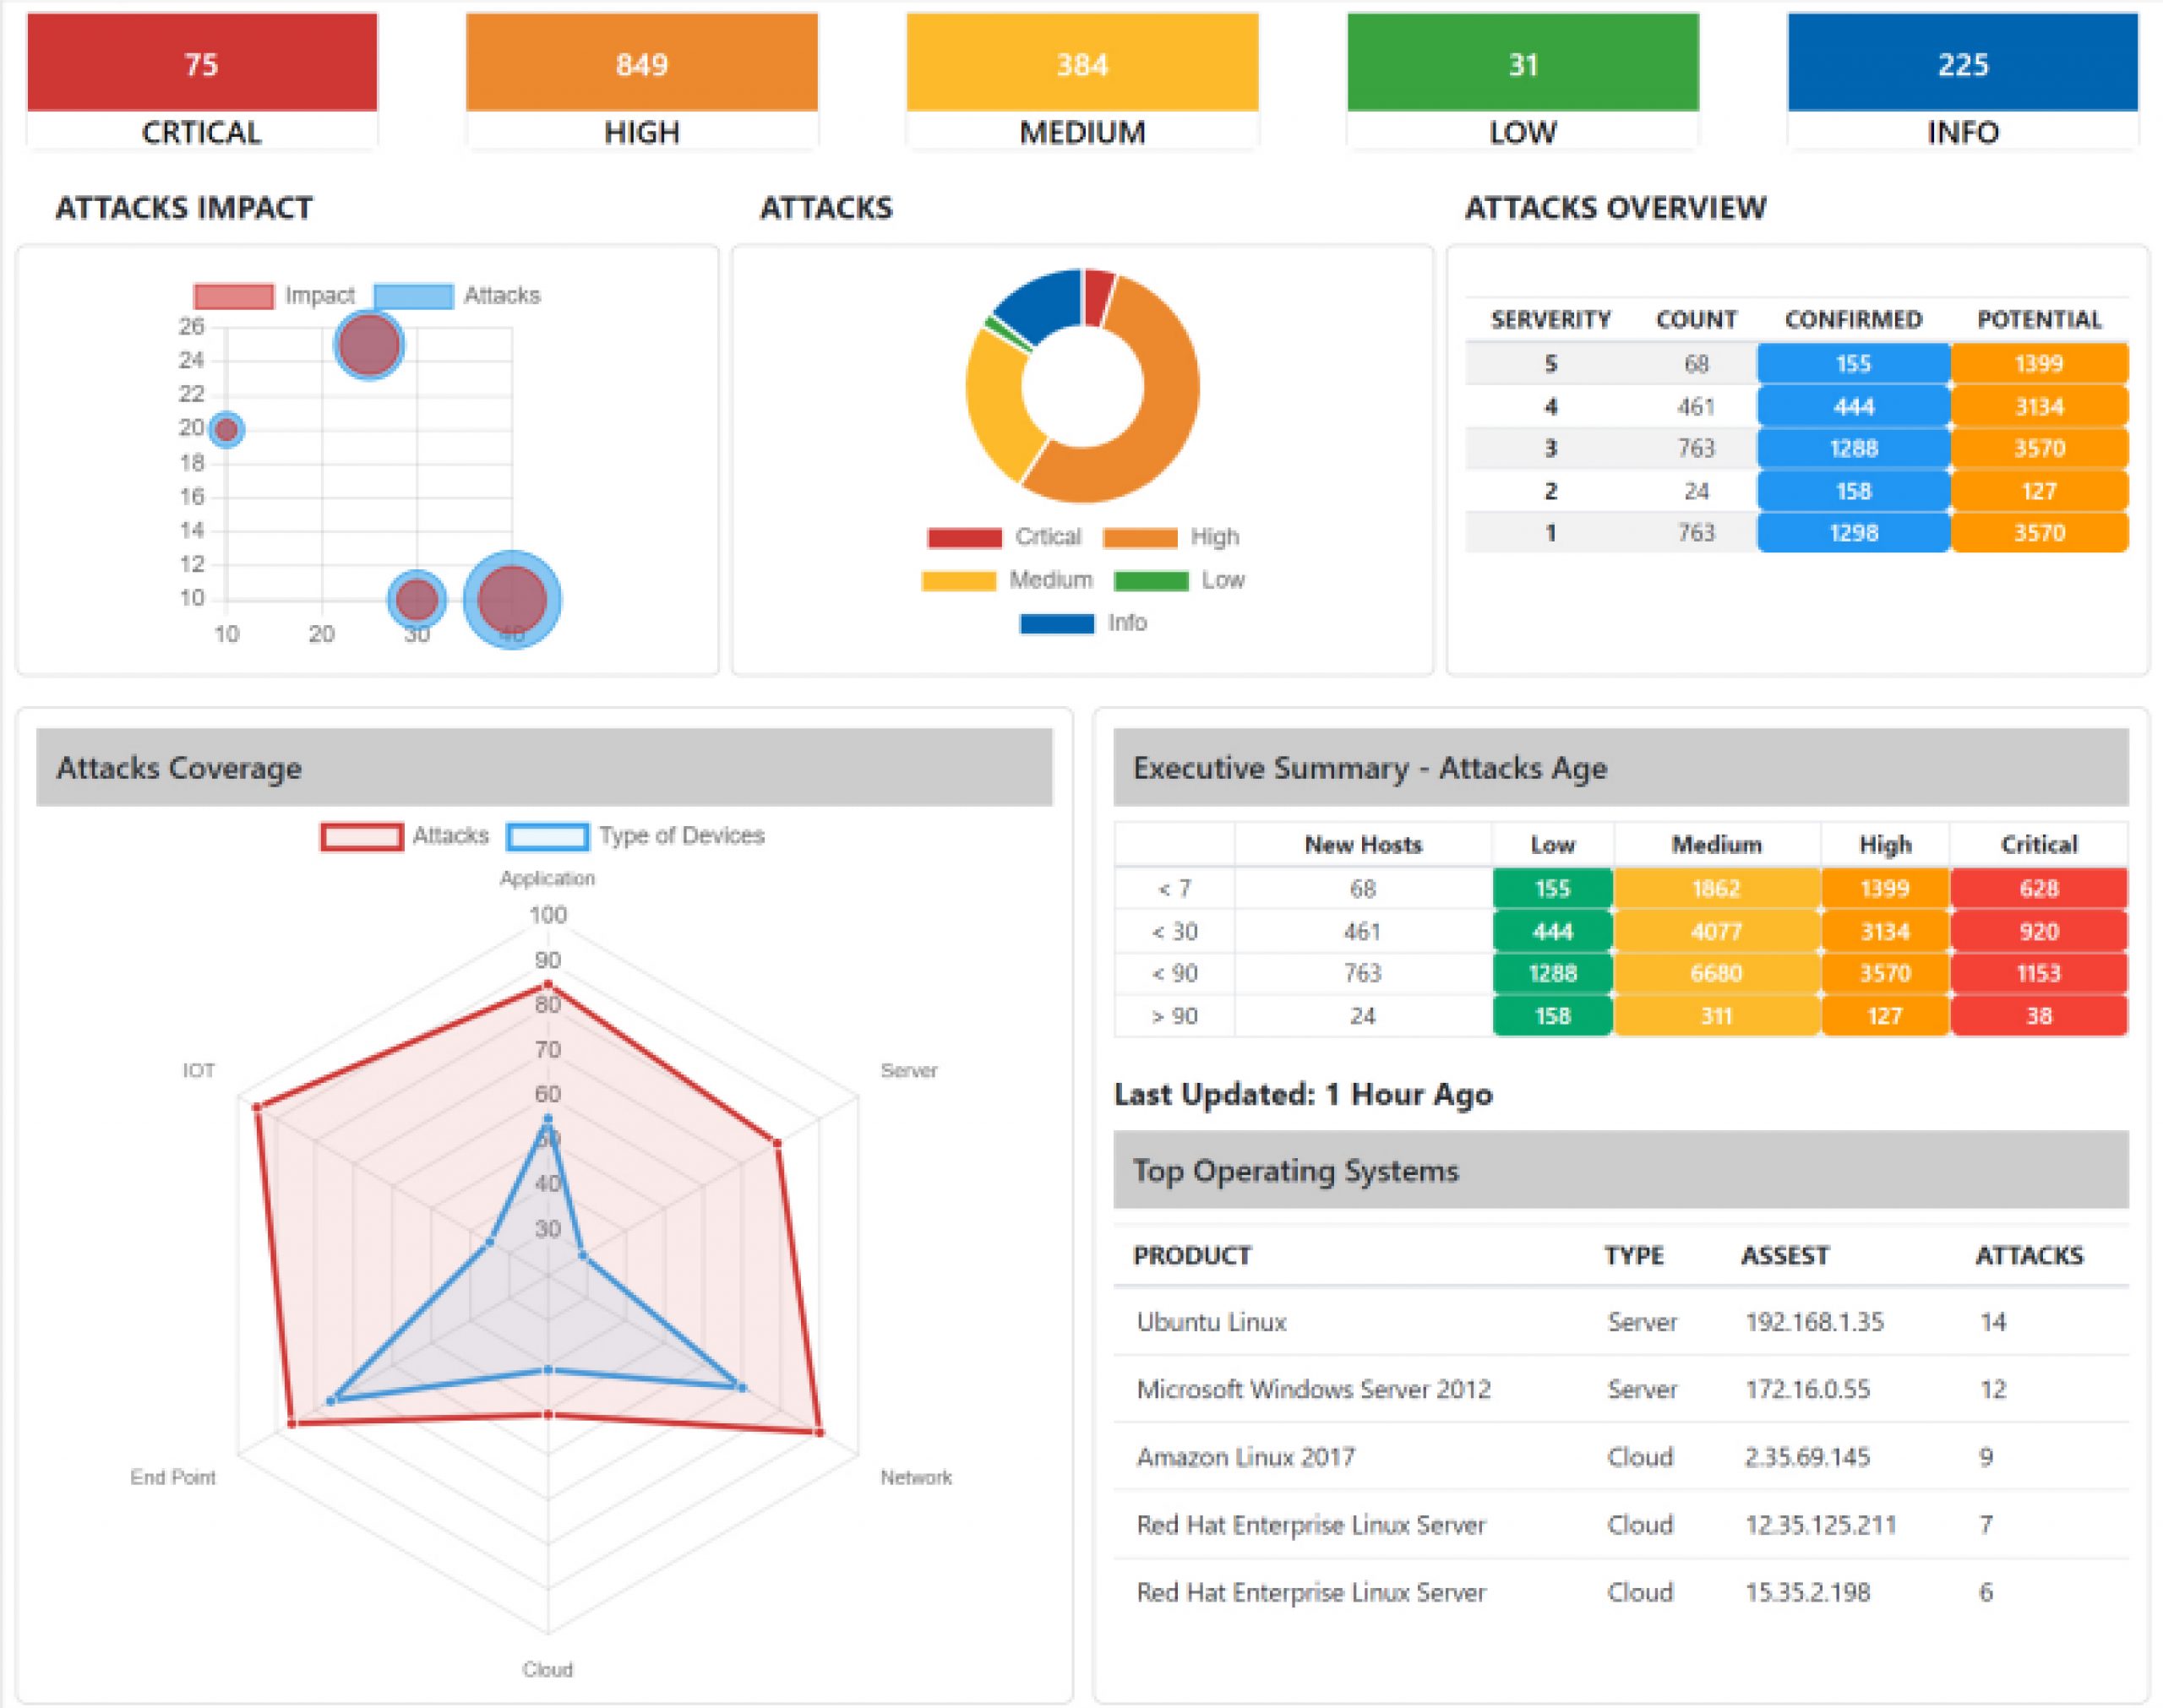Click the SERVERITY column header
The height and width of the screenshot is (1708, 2163).
pos(1551,320)
